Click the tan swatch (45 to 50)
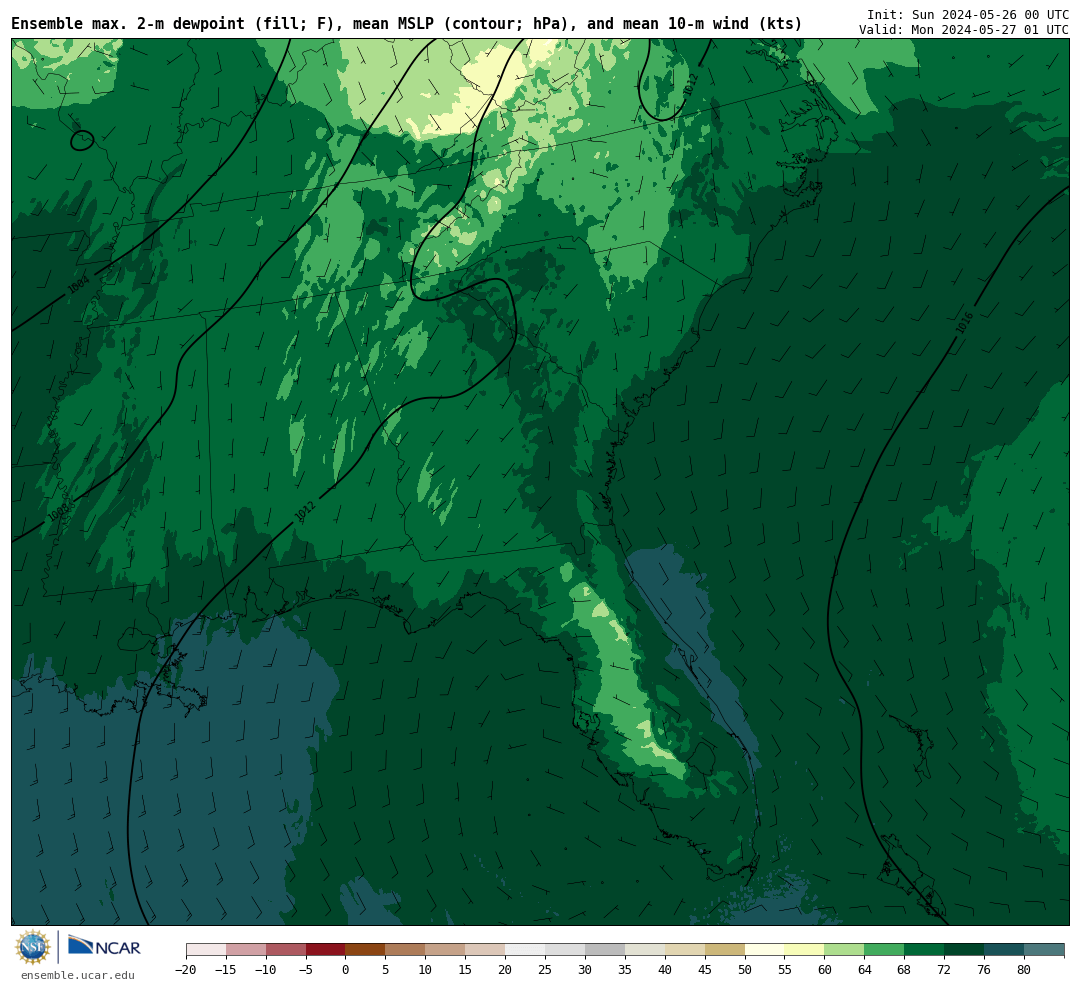1080x988 pixels. point(725,950)
